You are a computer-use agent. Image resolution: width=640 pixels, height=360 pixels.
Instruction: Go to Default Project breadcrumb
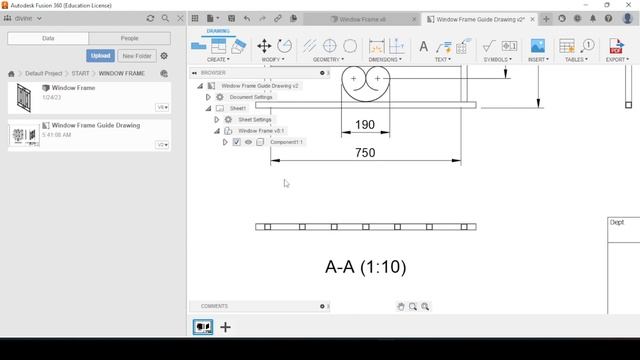[x=44, y=73]
